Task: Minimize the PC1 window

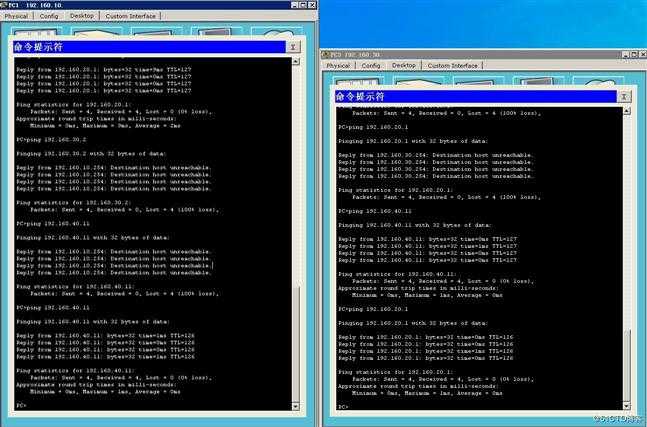Action: (x=295, y=5)
